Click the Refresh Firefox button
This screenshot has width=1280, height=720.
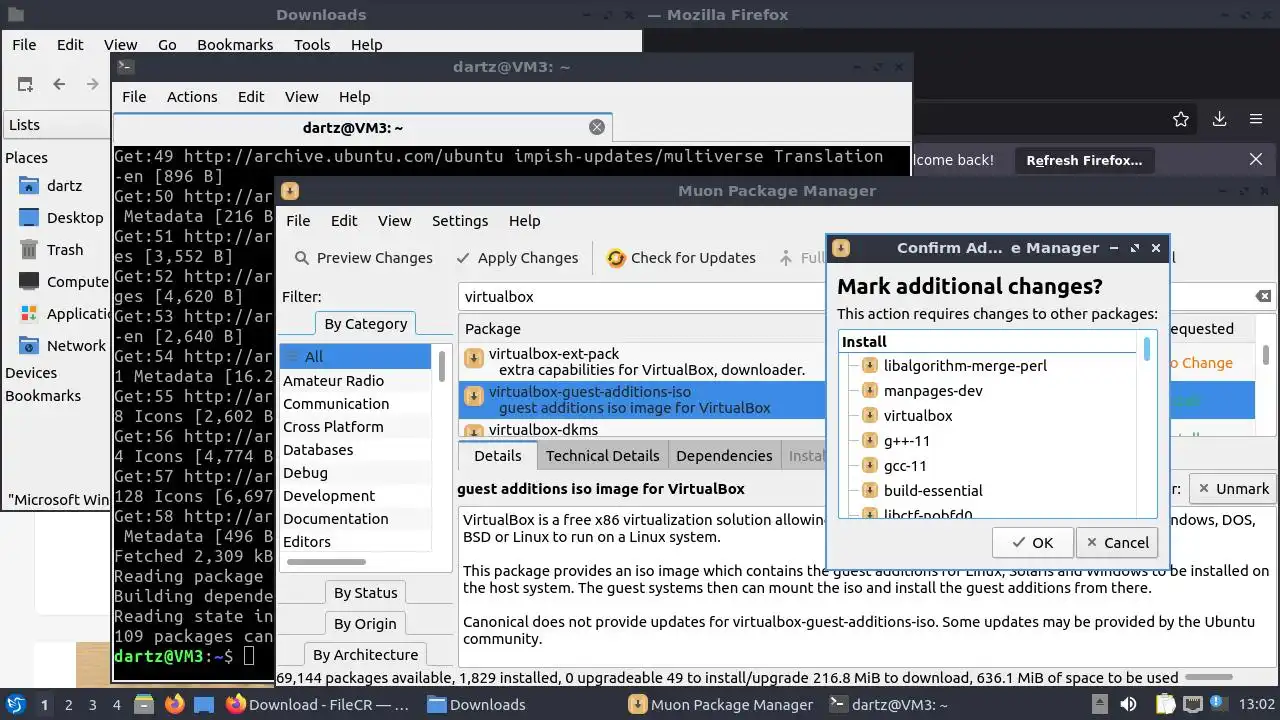pos(1083,160)
